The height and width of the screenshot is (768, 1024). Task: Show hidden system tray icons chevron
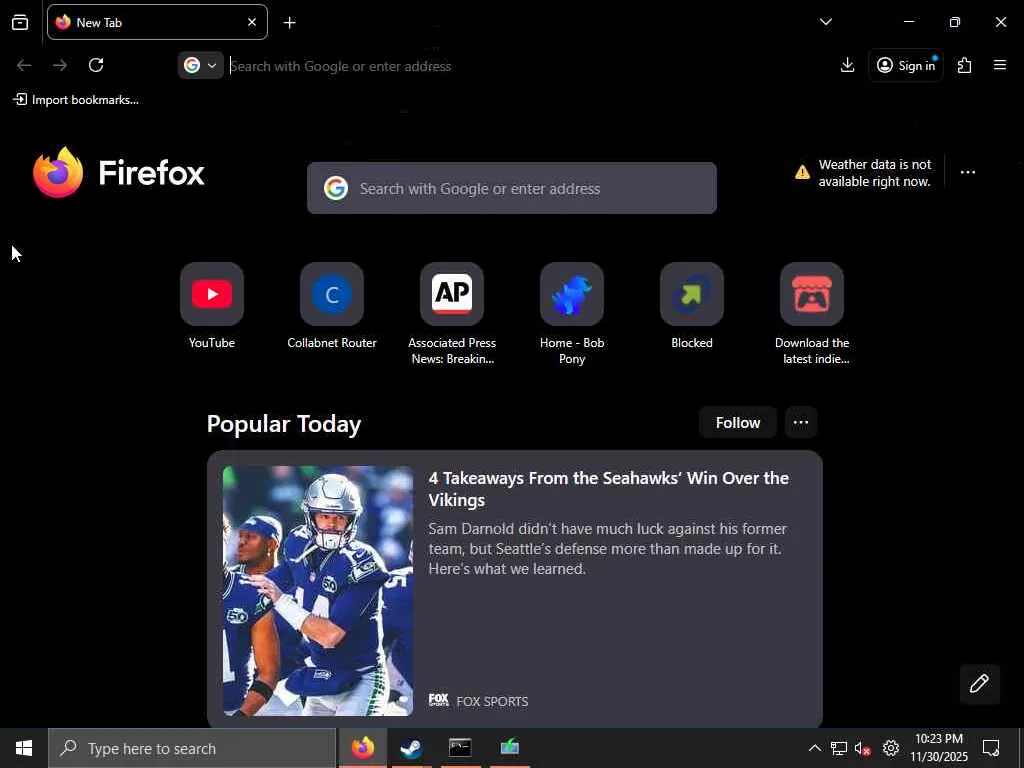click(814, 748)
